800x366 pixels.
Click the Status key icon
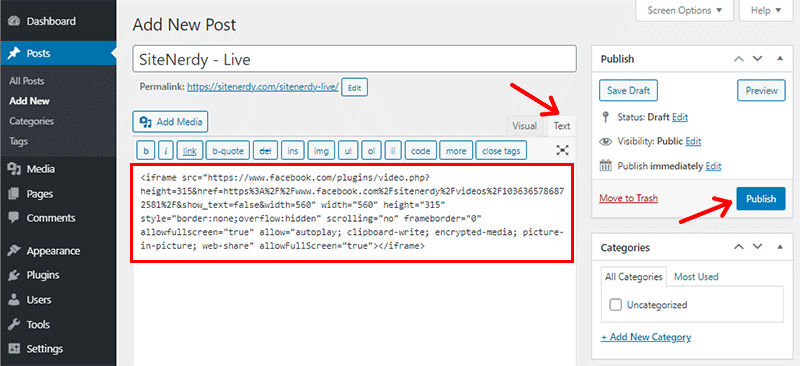click(x=606, y=117)
